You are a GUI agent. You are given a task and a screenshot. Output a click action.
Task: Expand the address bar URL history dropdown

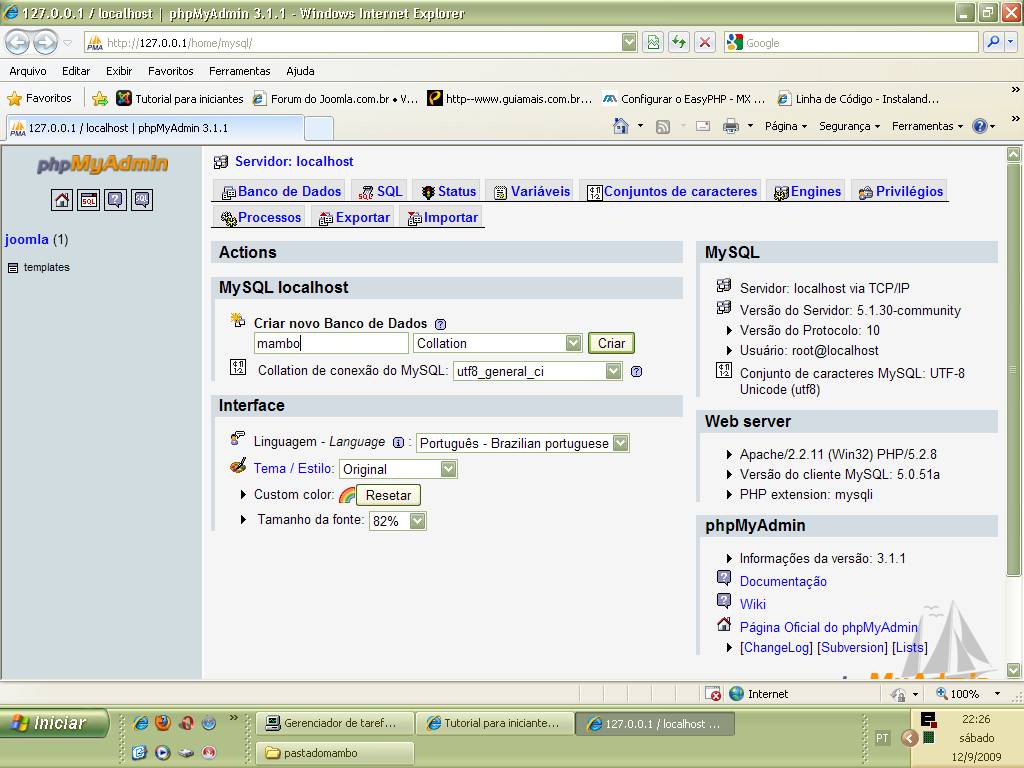tap(629, 43)
